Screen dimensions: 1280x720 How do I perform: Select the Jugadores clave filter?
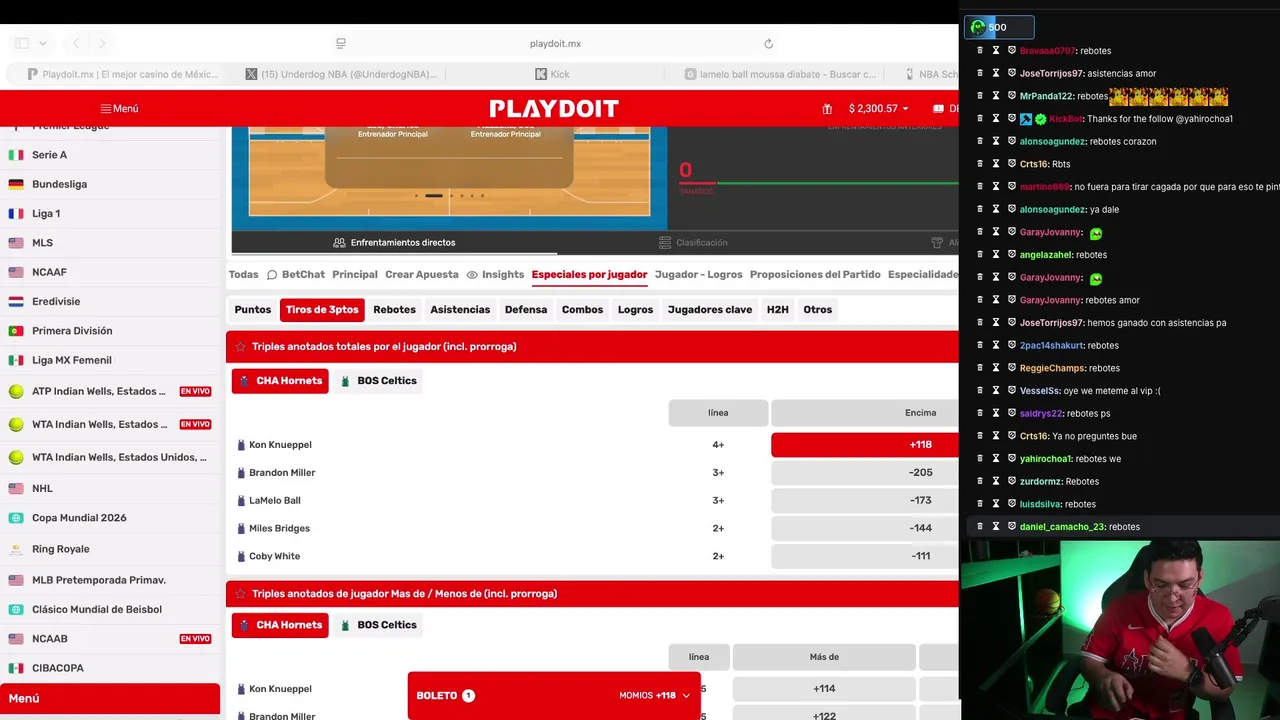click(x=710, y=310)
